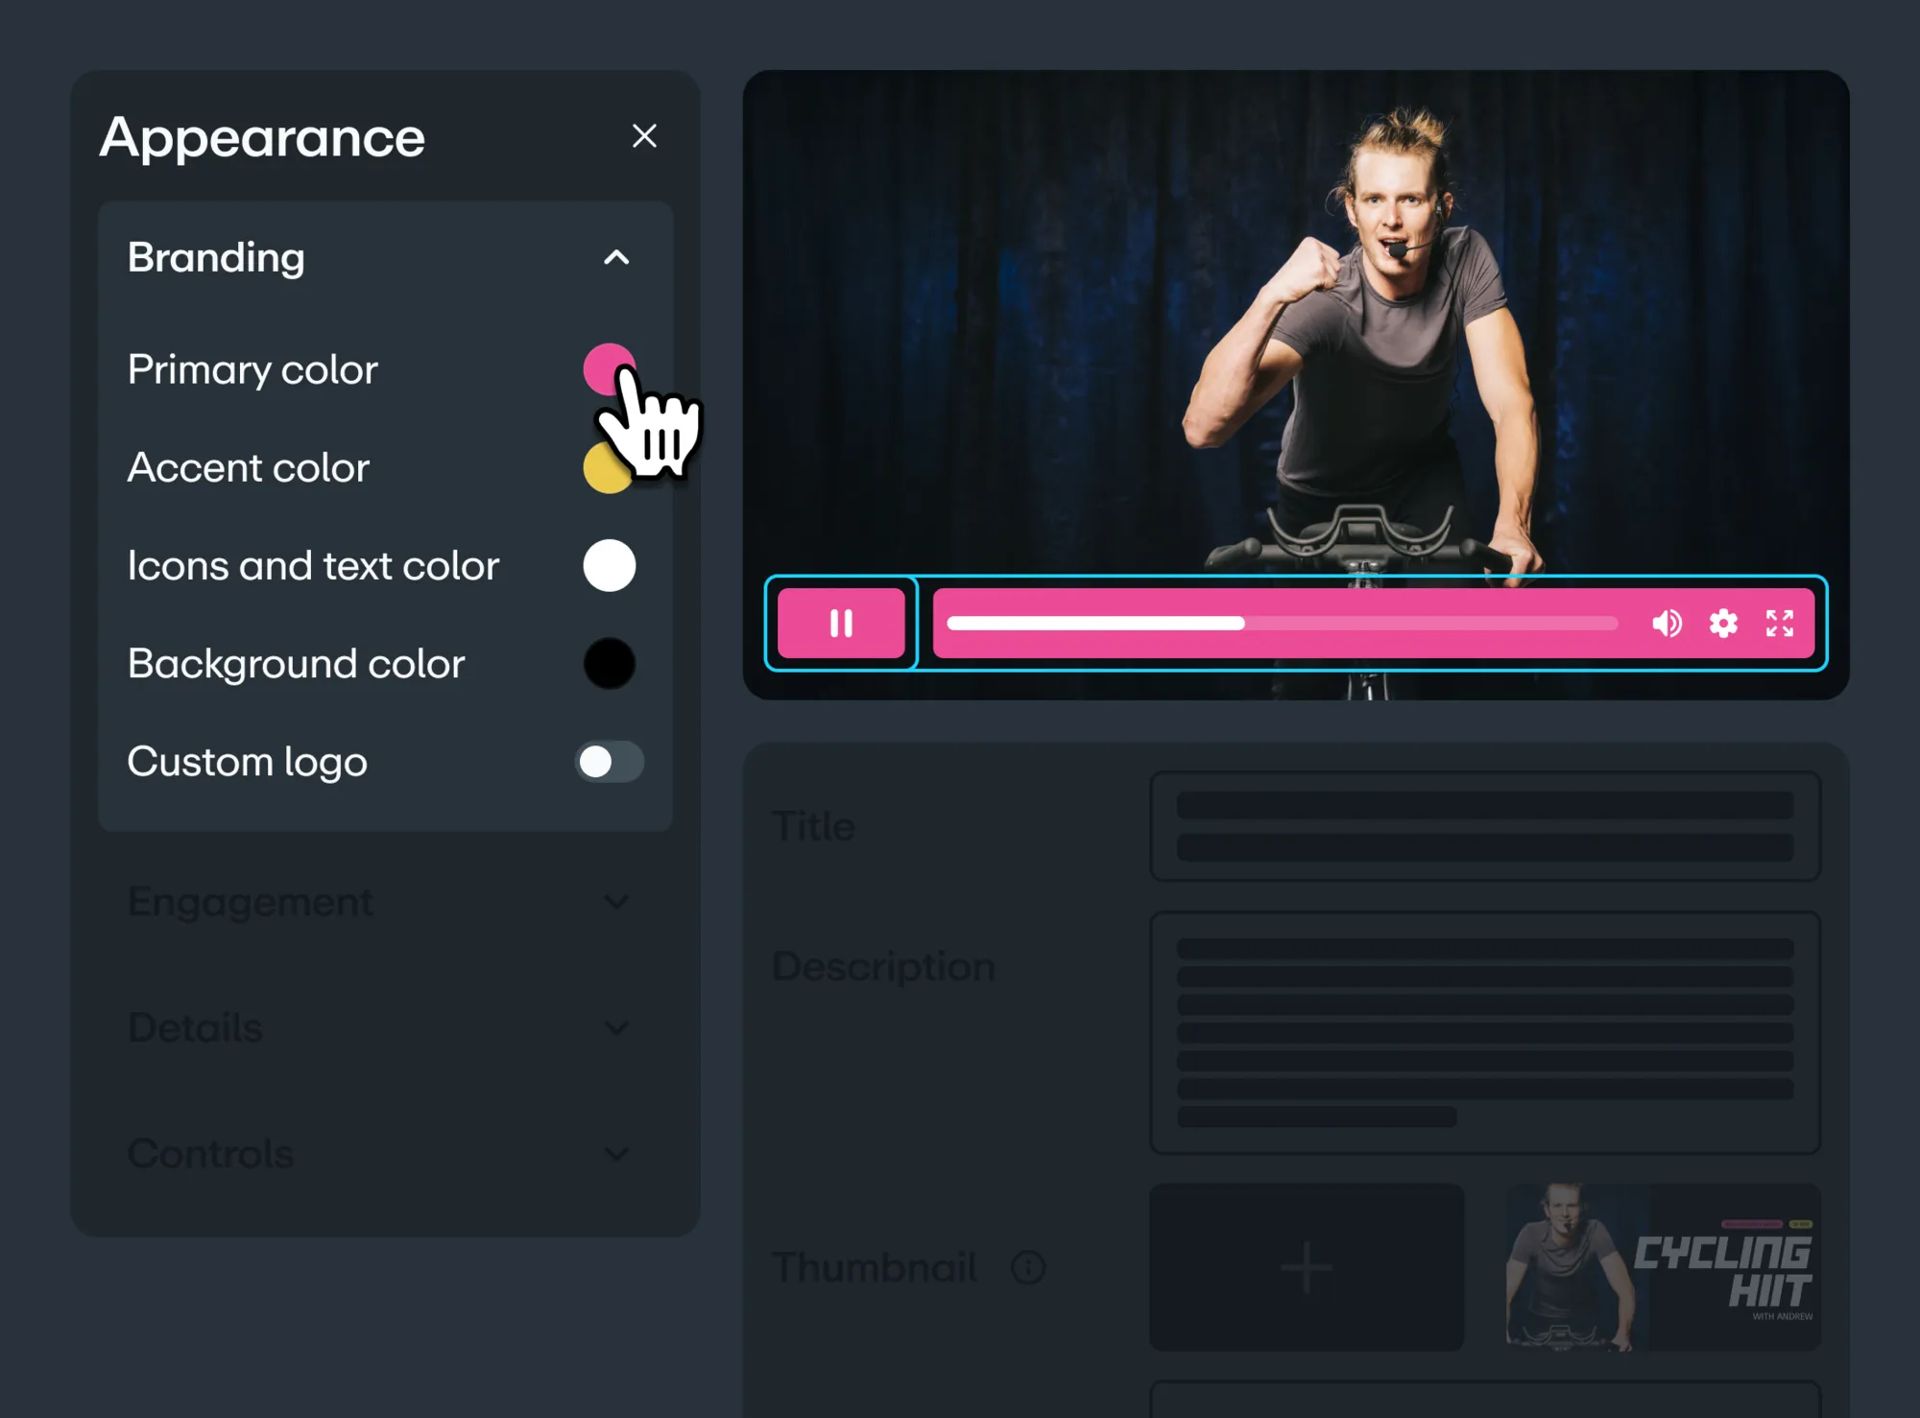
Task: Change the white Icons and text color
Action: pyautogui.click(x=609, y=566)
